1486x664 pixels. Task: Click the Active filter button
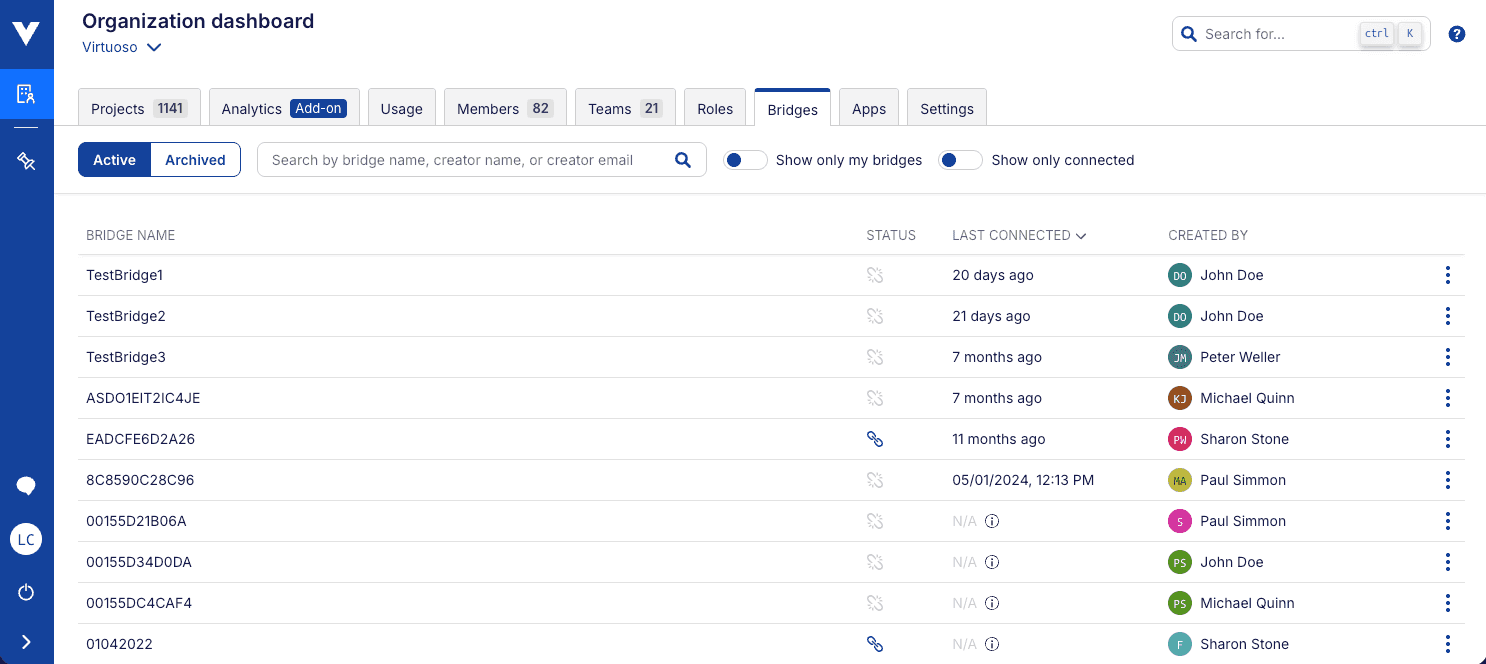click(x=114, y=160)
